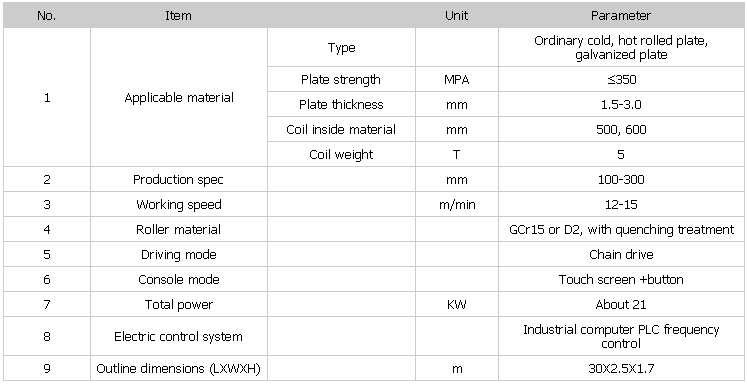
Task: Click the "No." column header
Action: [47, 15]
